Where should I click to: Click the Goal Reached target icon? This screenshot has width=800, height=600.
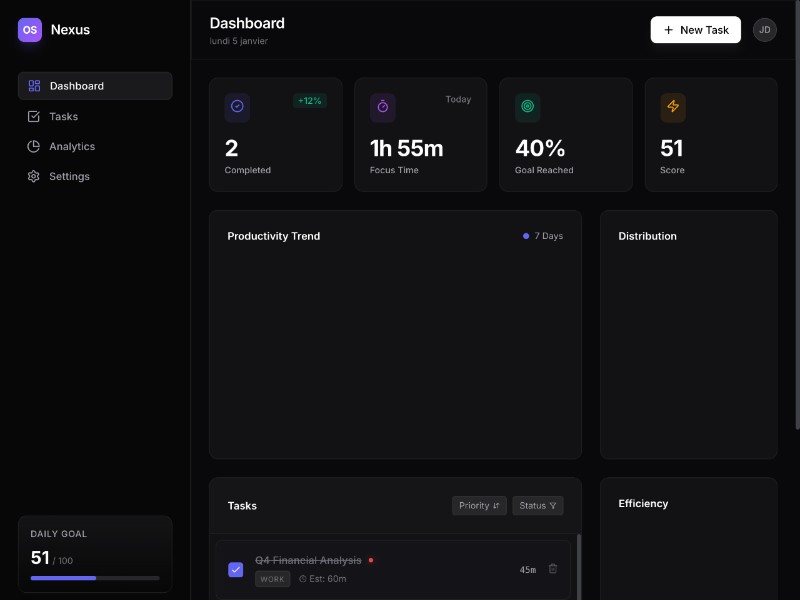coord(527,107)
